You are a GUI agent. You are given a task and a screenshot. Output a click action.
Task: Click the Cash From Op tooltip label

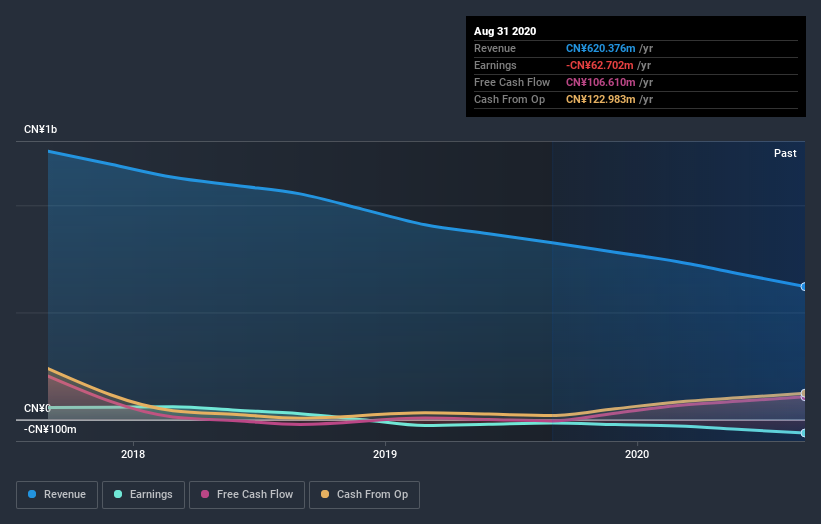coord(509,99)
